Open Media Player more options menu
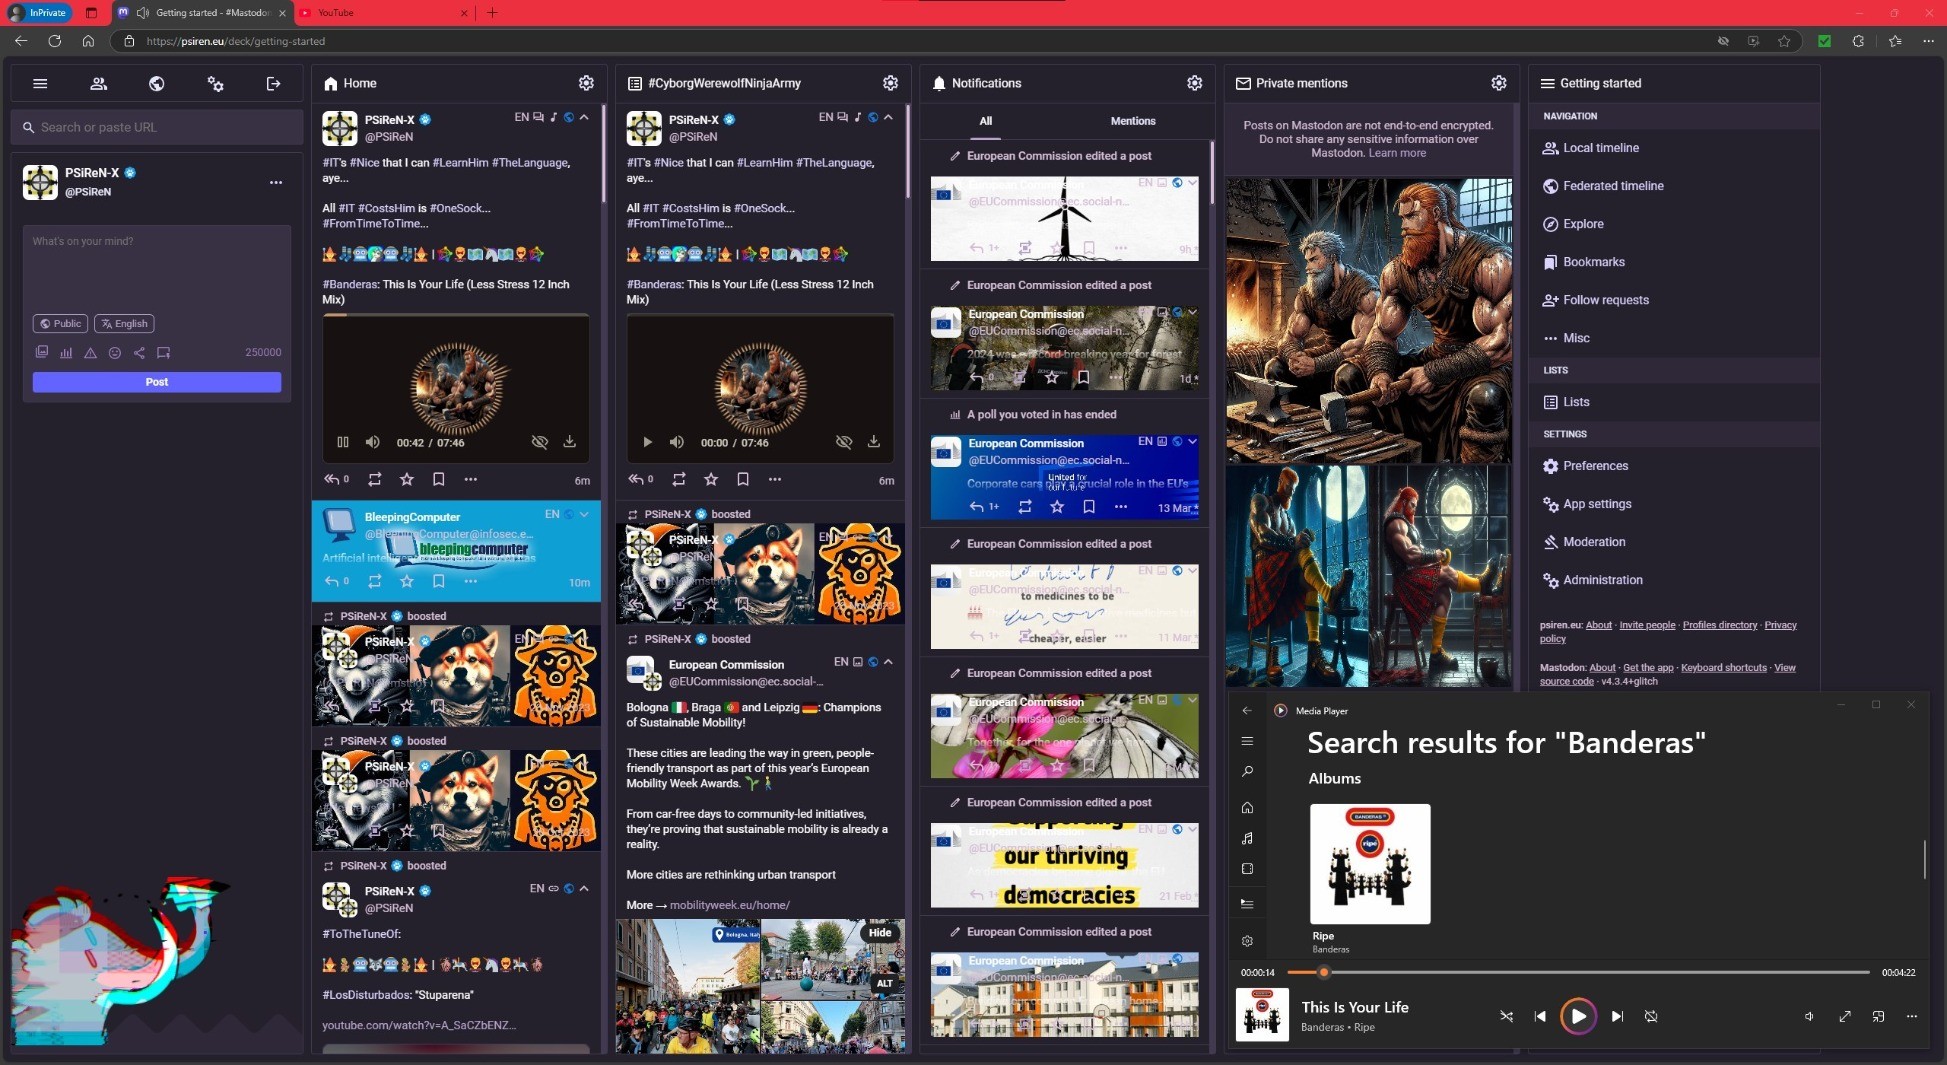Image resolution: width=1947 pixels, height=1065 pixels. pos(1911,1016)
